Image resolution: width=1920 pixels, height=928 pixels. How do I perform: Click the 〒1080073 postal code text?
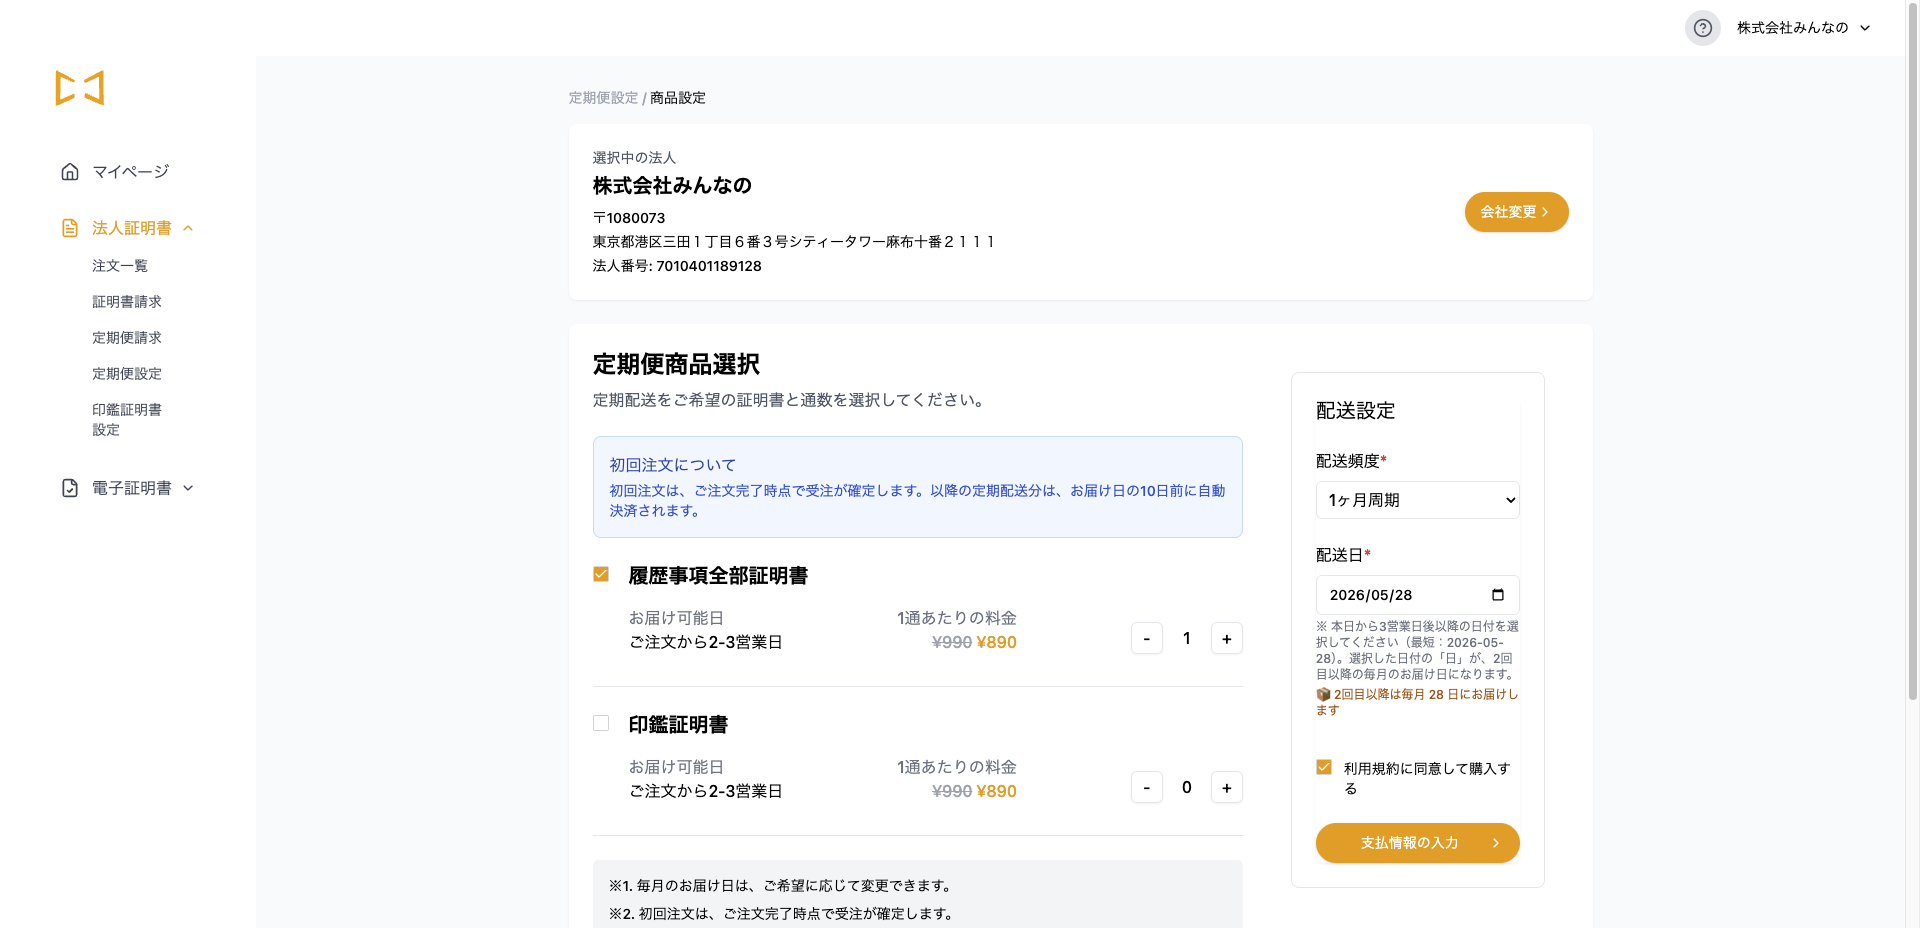point(629,218)
